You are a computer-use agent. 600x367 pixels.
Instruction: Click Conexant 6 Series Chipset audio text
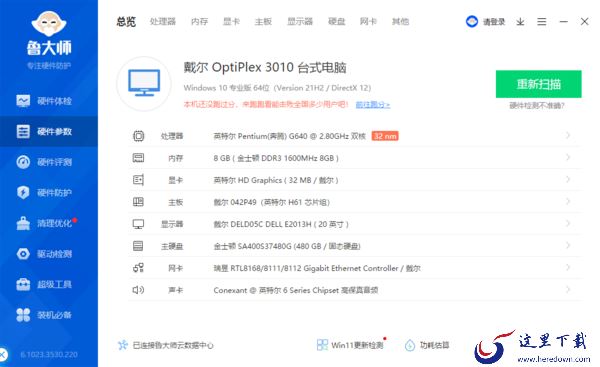click(x=295, y=290)
